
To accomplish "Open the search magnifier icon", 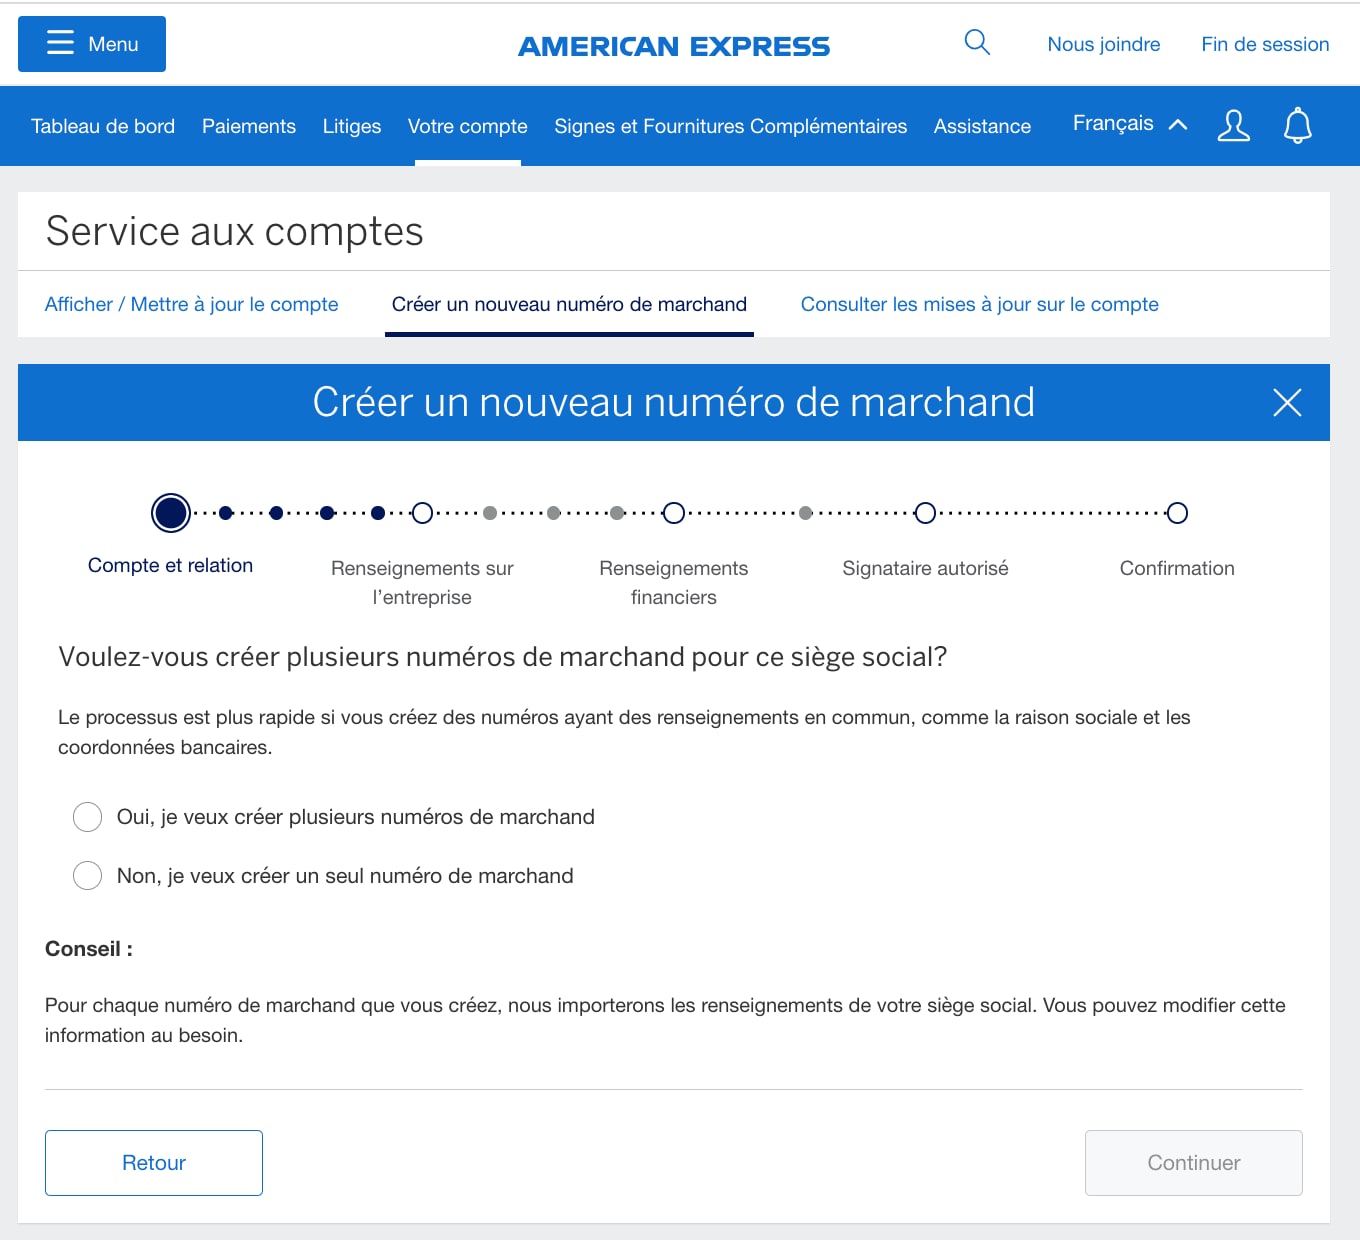I will pos(977,43).
